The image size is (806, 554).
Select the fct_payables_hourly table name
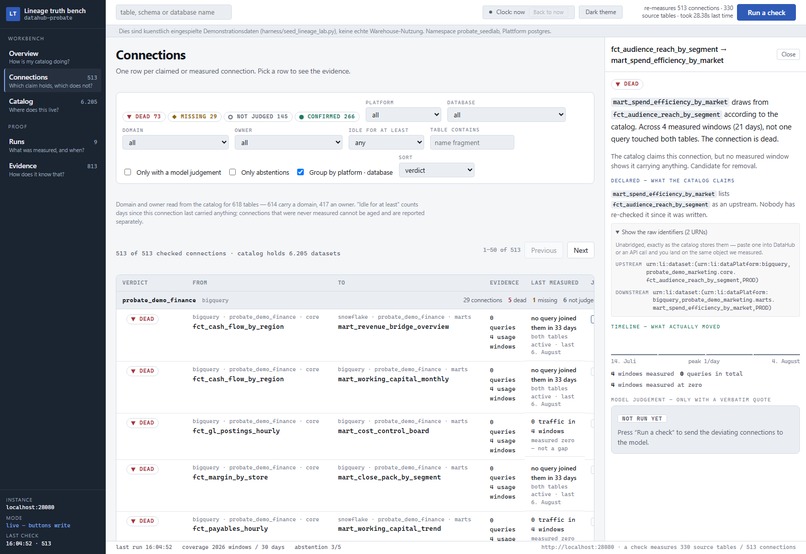[230, 529]
